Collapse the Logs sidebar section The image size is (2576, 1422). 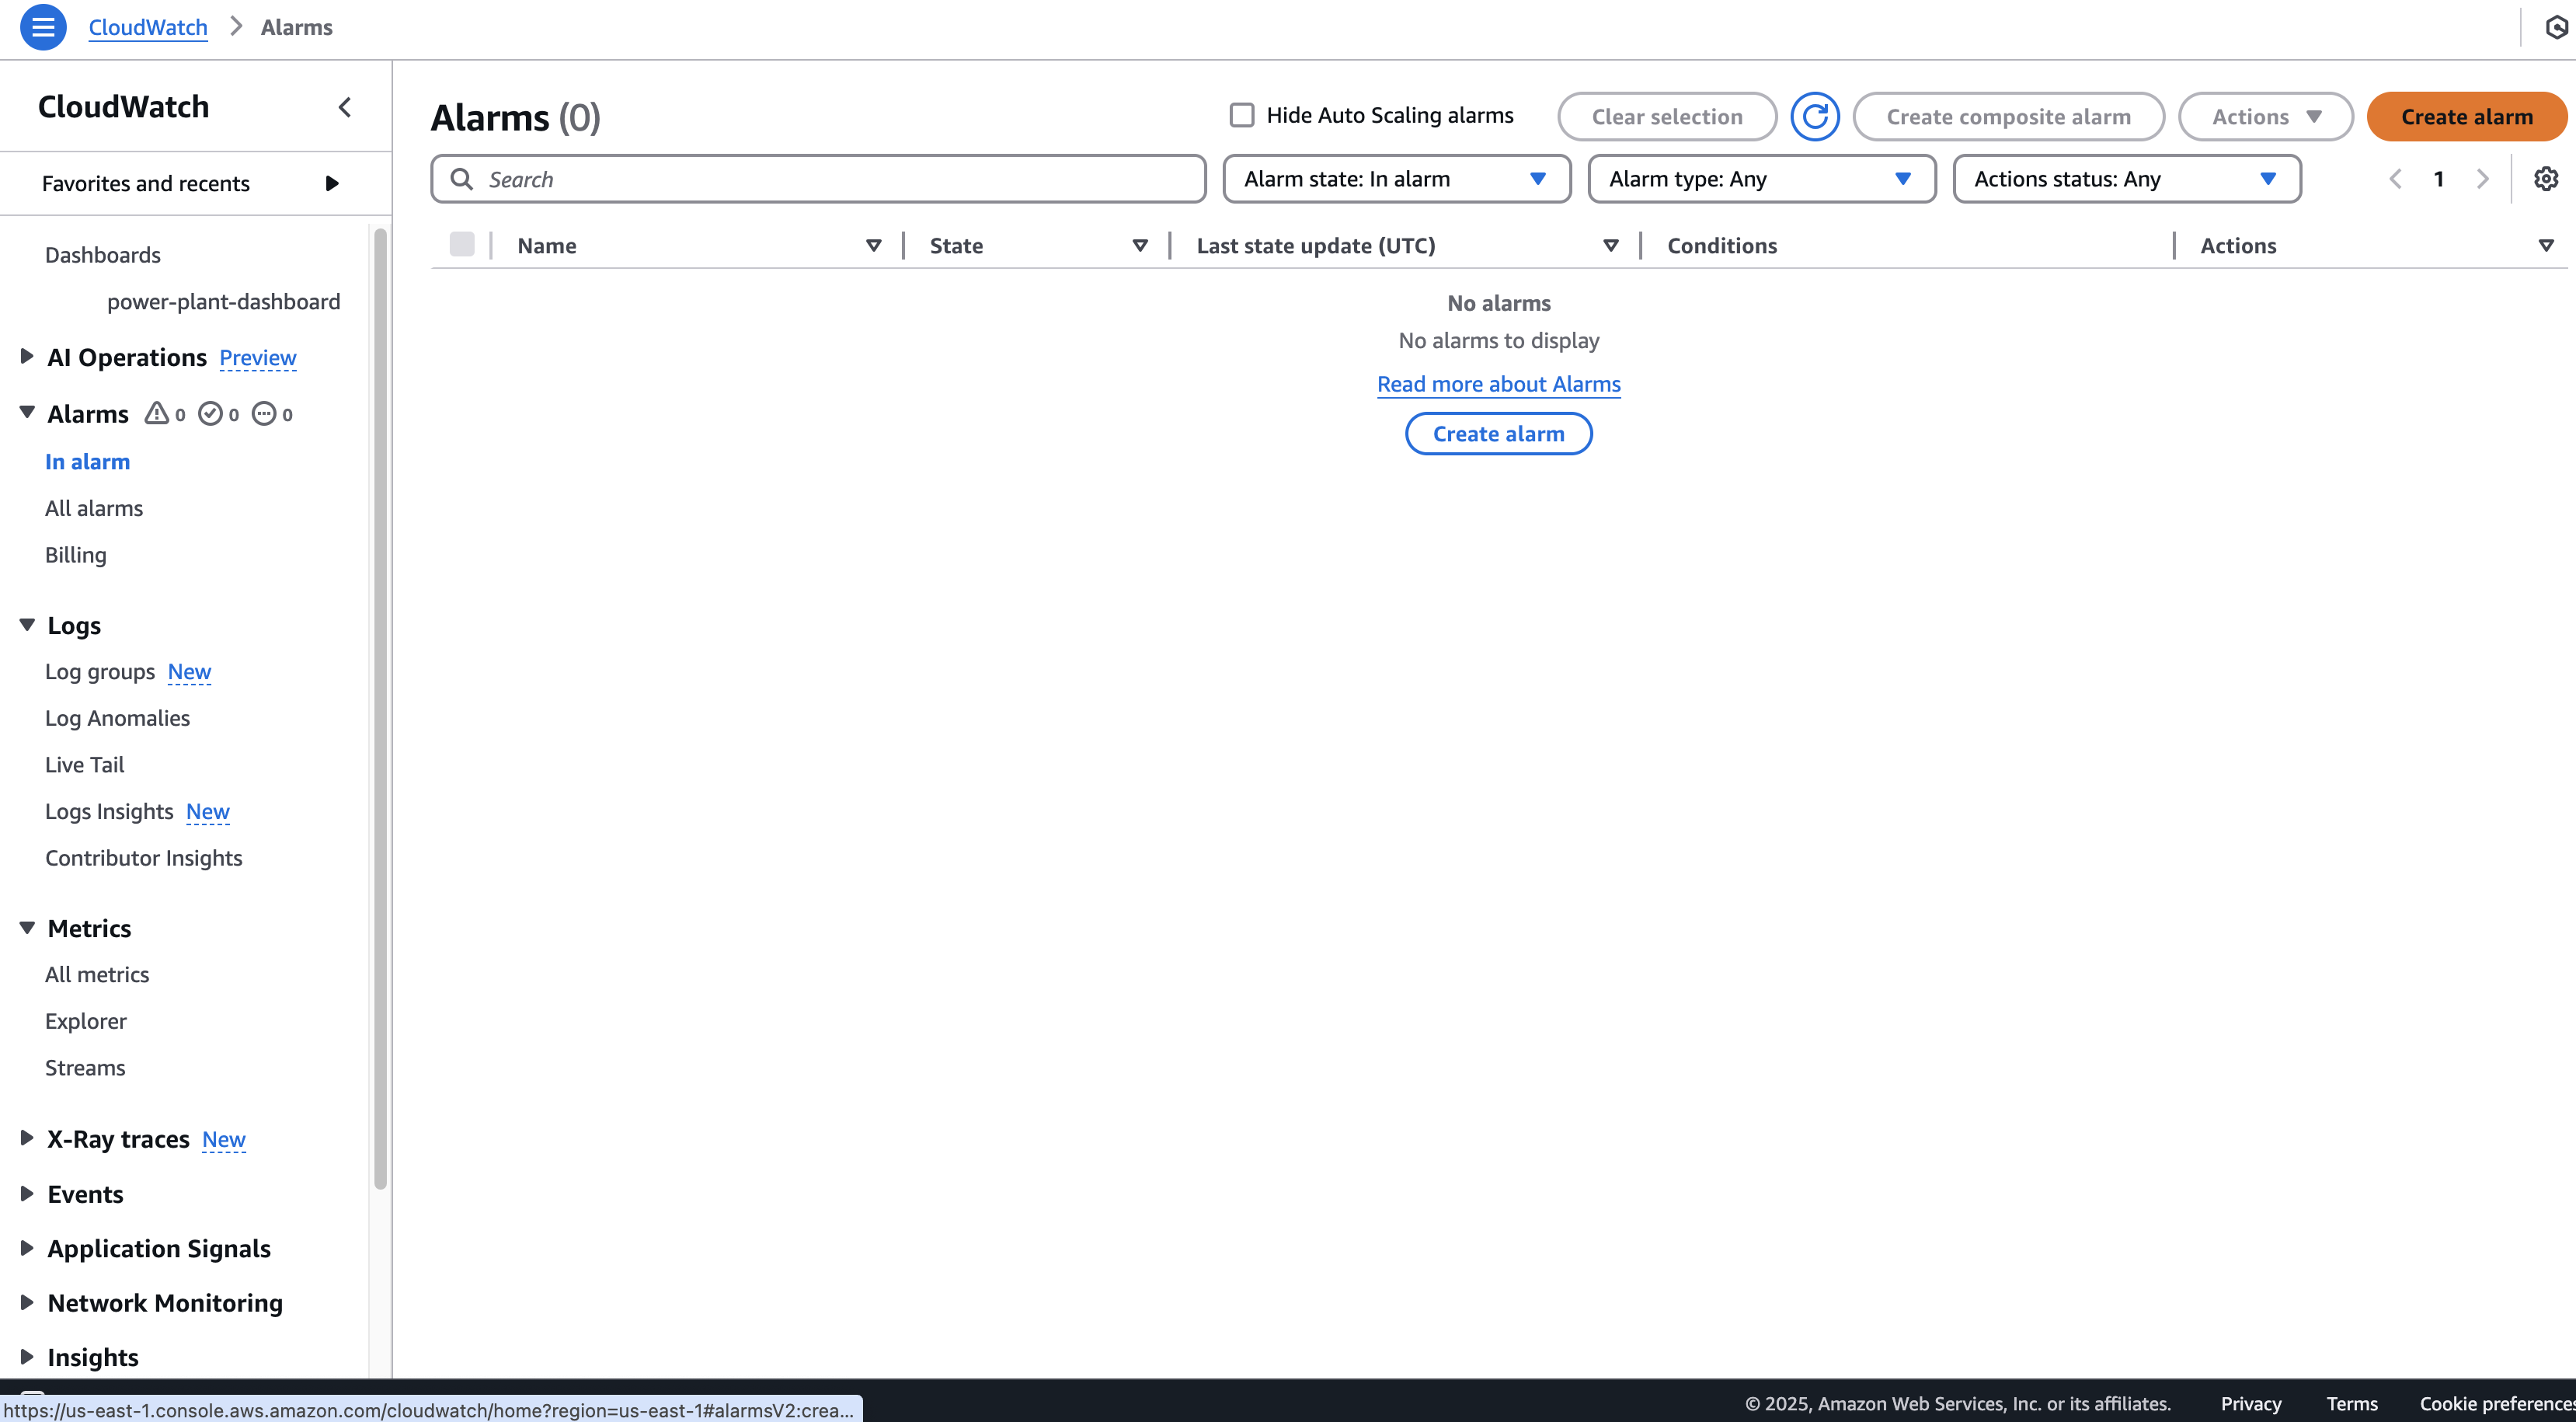click(27, 625)
